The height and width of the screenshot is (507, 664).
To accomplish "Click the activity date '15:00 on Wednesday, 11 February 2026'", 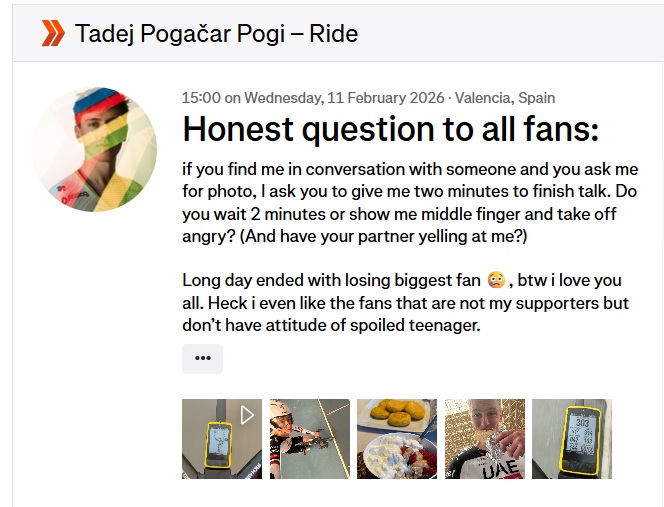I will [x=313, y=98].
